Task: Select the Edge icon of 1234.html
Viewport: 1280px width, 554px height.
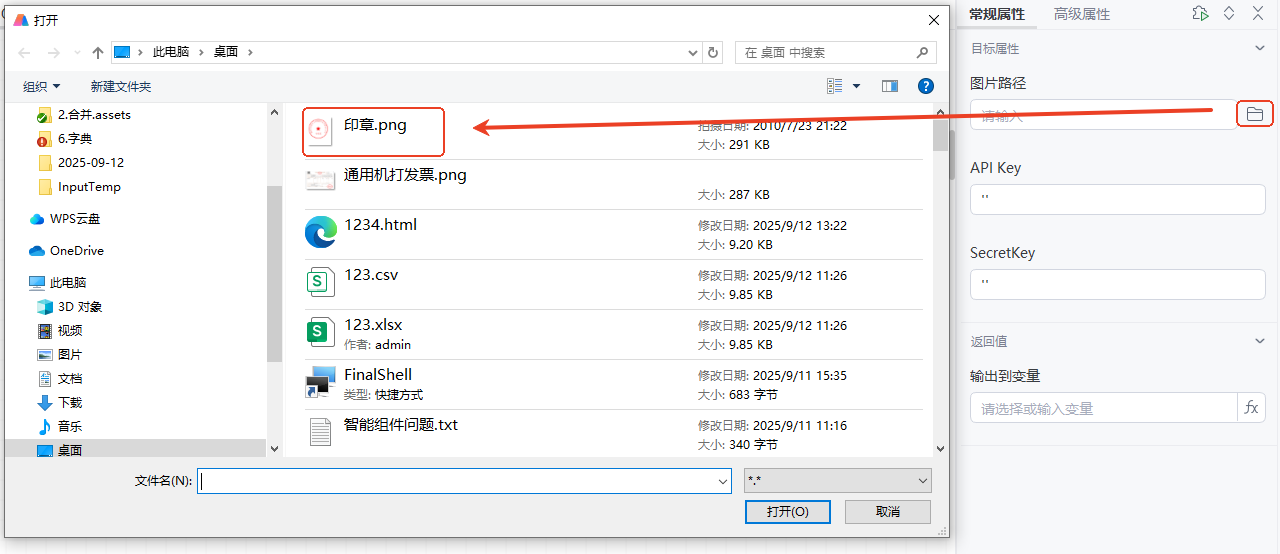Action: coord(320,232)
